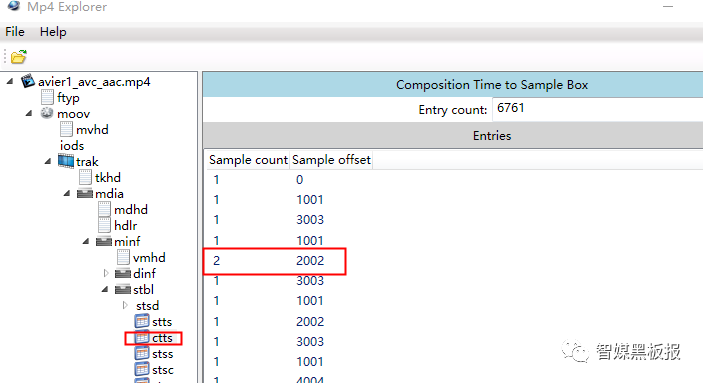The height and width of the screenshot is (383, 703).
Task: Select the hdlr tree label
Action: coord(126,226)
